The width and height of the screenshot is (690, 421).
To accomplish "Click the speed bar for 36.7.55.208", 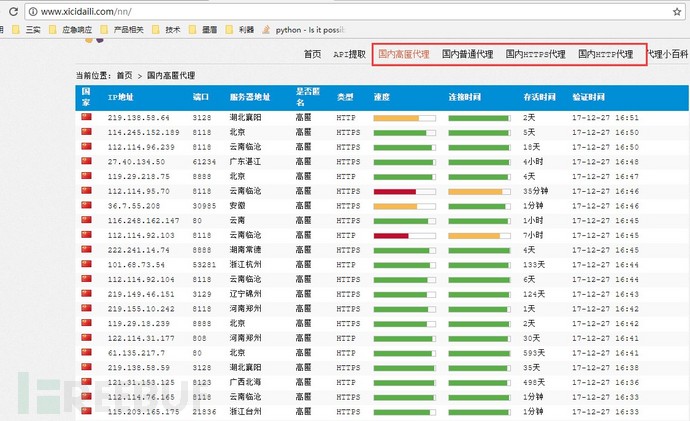I will [x=404, y=206].
